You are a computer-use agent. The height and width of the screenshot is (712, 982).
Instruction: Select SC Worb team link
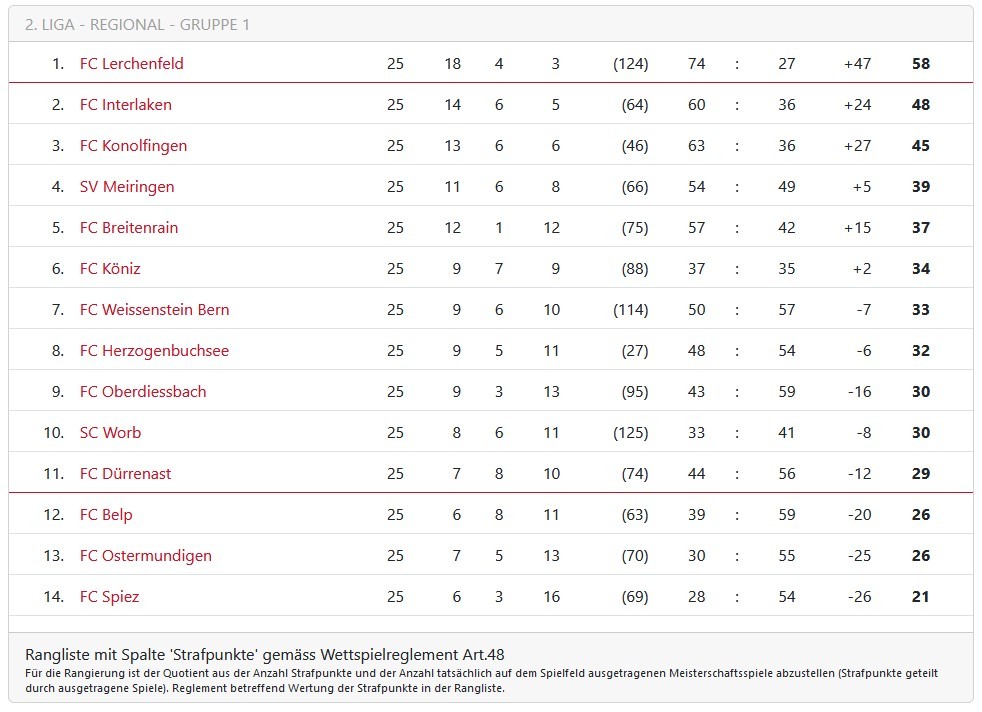click(x=110, y=432)
